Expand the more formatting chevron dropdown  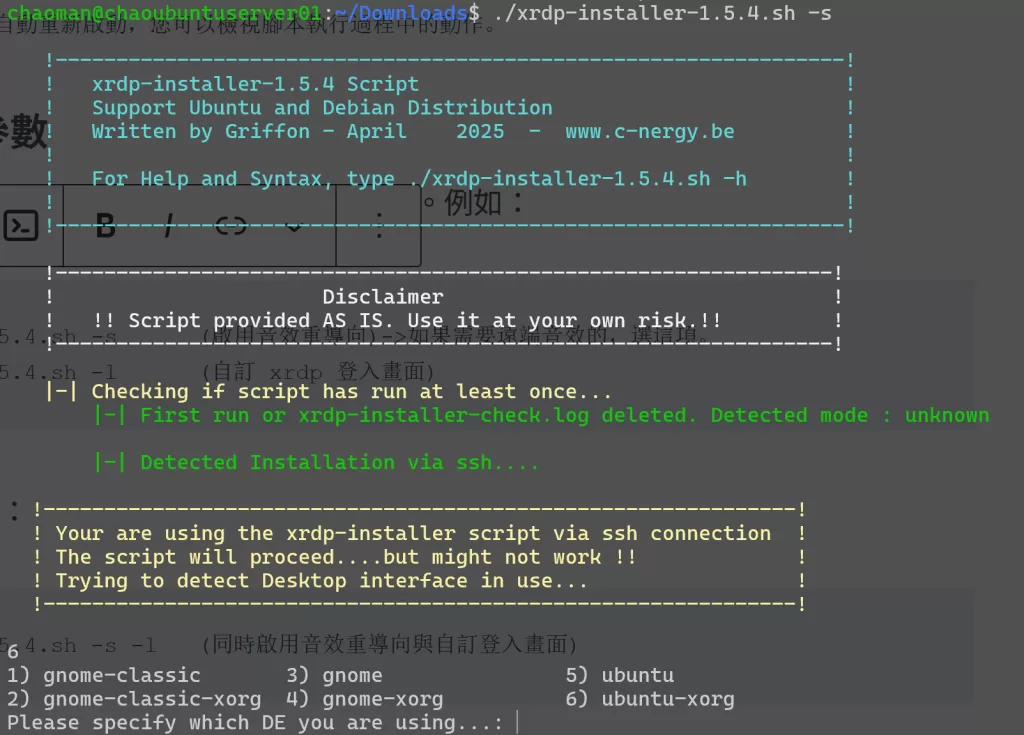tap(293, 227)
